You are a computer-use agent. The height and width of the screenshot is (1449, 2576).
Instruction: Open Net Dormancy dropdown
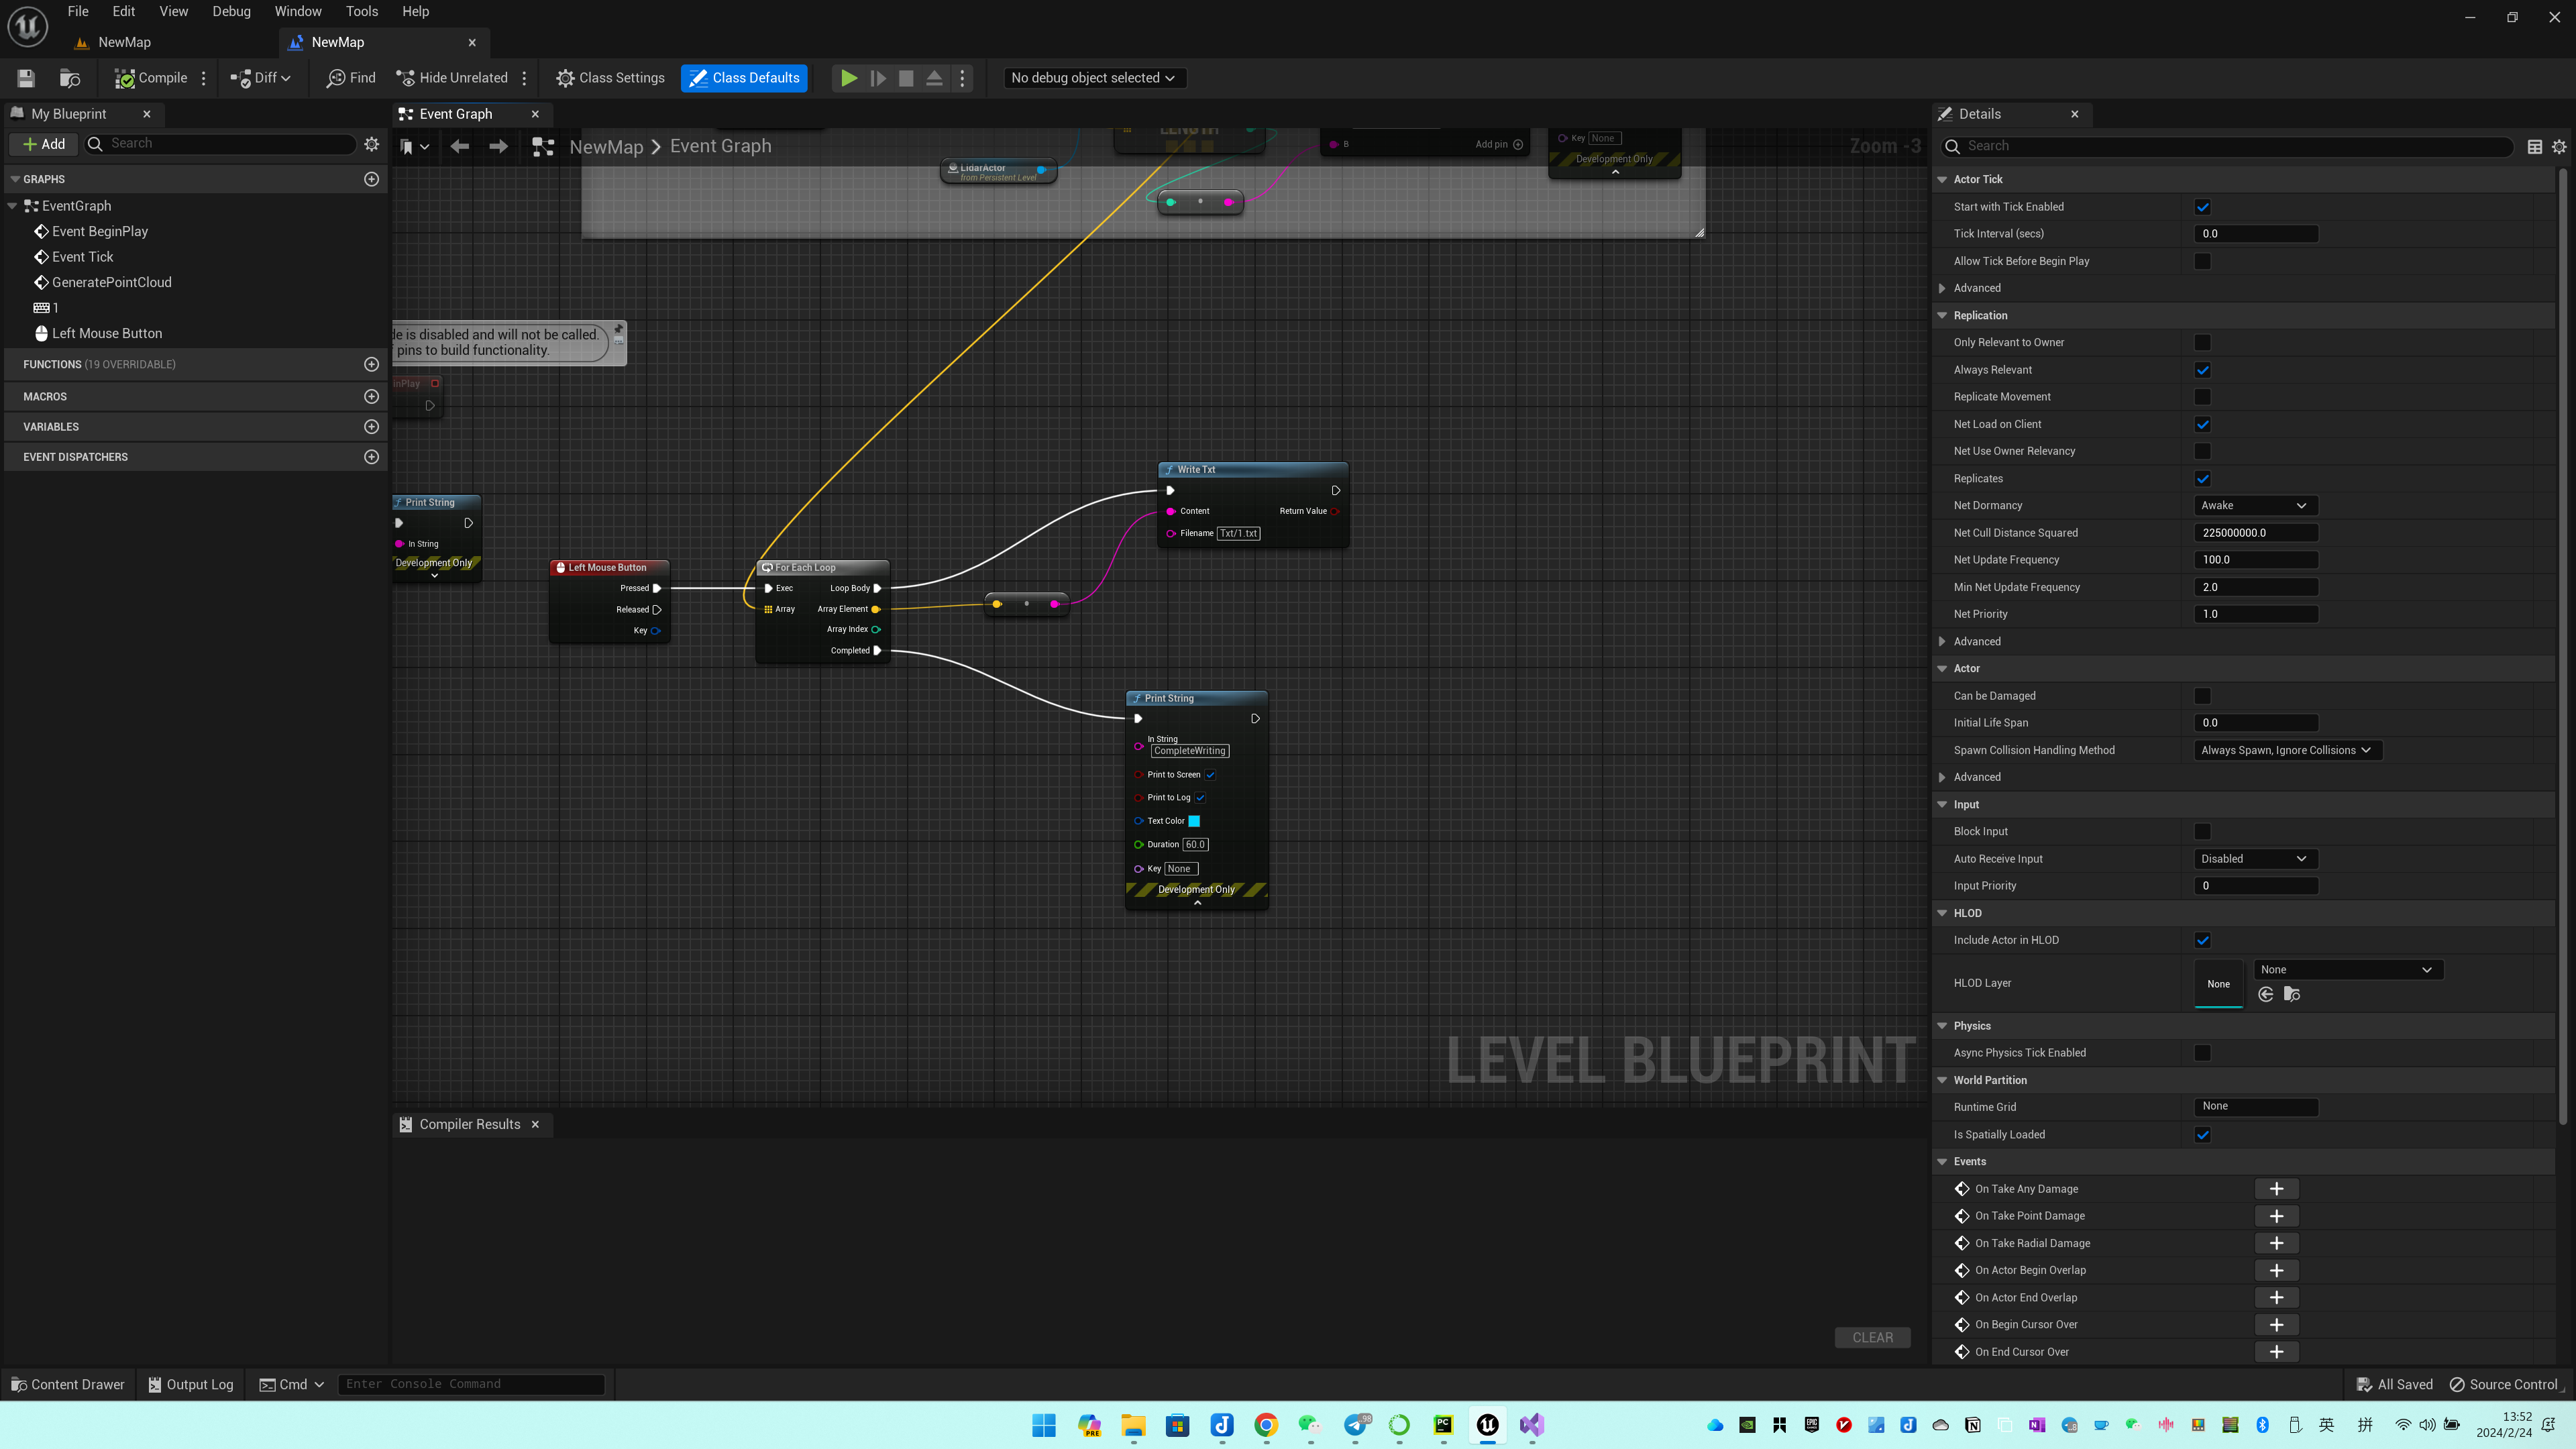click(x=2255, y=505)
